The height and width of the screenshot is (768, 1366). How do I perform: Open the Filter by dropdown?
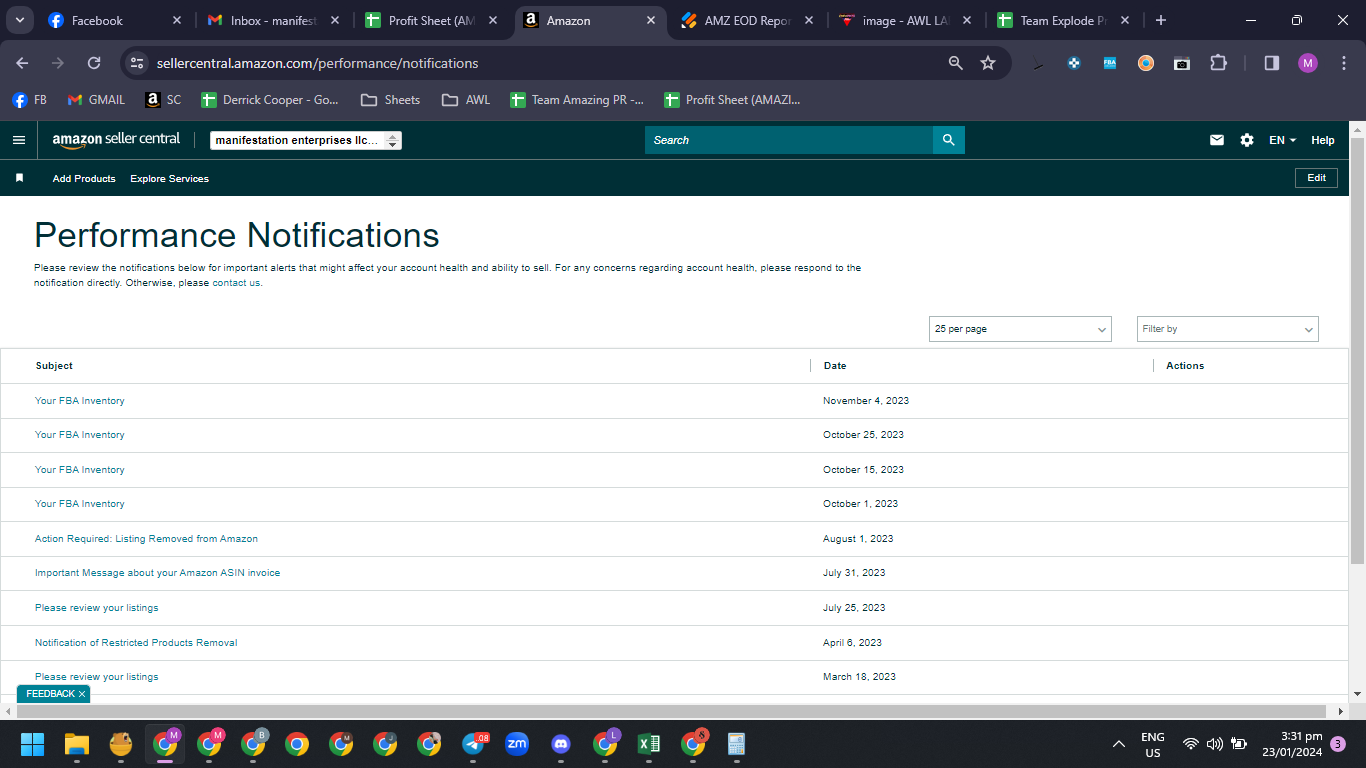tap(1228, 329)
